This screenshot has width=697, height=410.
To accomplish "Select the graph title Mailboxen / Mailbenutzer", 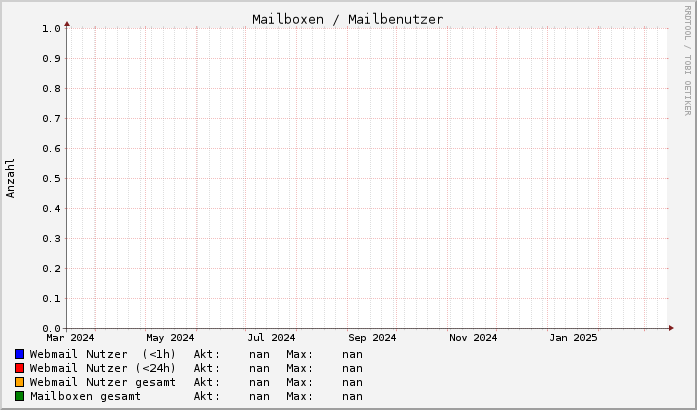I will [348, 19].
